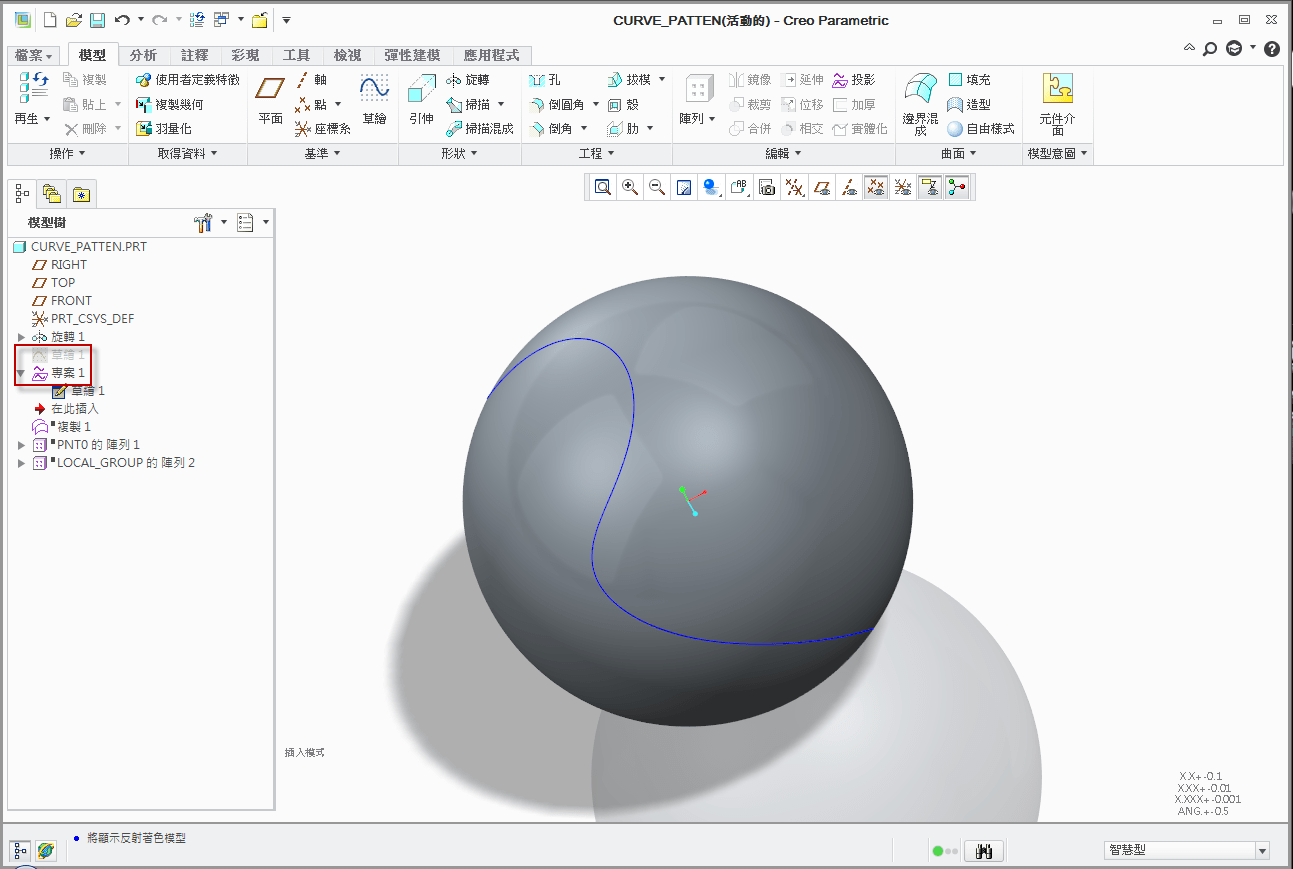Image resolution: width=1293 pixels, height=869 pixels.
Task: Select the FRONT datum plane in tree
Action: point(71,301)
